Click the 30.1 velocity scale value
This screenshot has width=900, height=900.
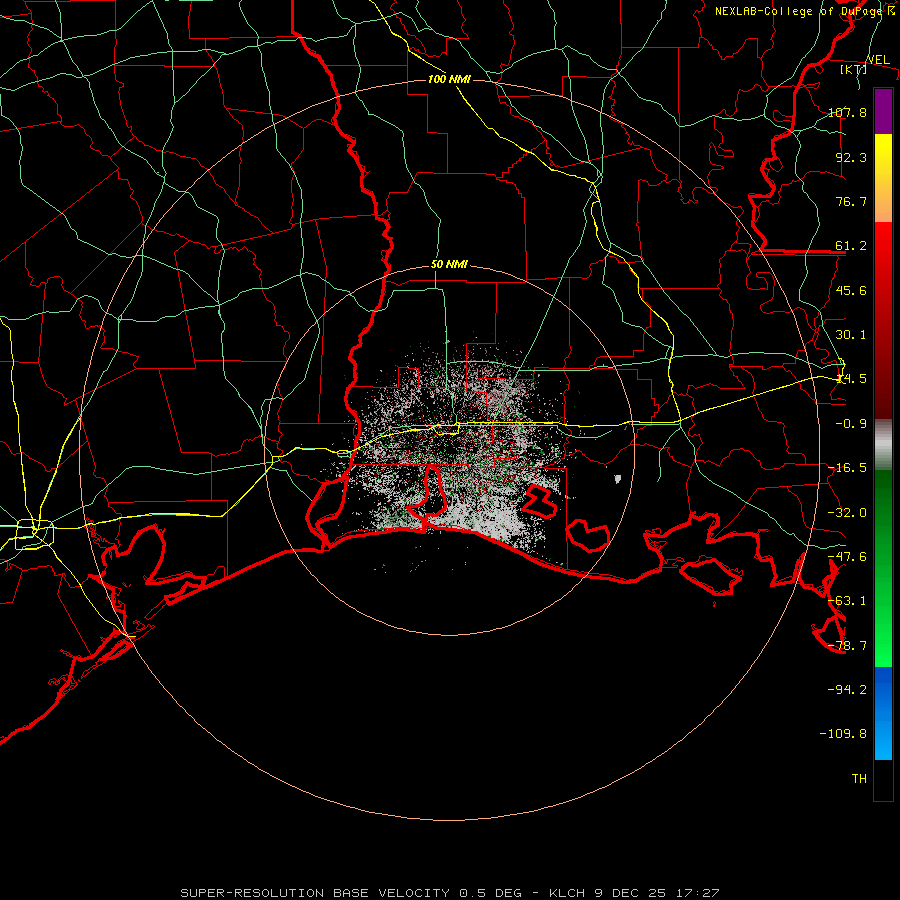[851, 335]
